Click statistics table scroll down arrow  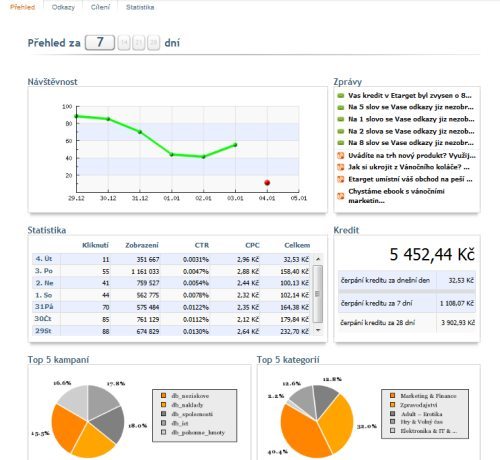(x=318, y=330)
